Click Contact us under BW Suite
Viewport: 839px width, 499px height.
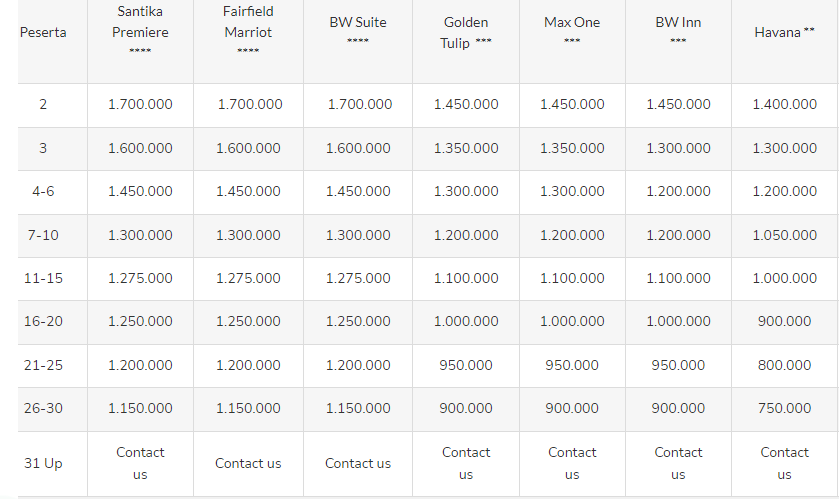coord(358,463)
